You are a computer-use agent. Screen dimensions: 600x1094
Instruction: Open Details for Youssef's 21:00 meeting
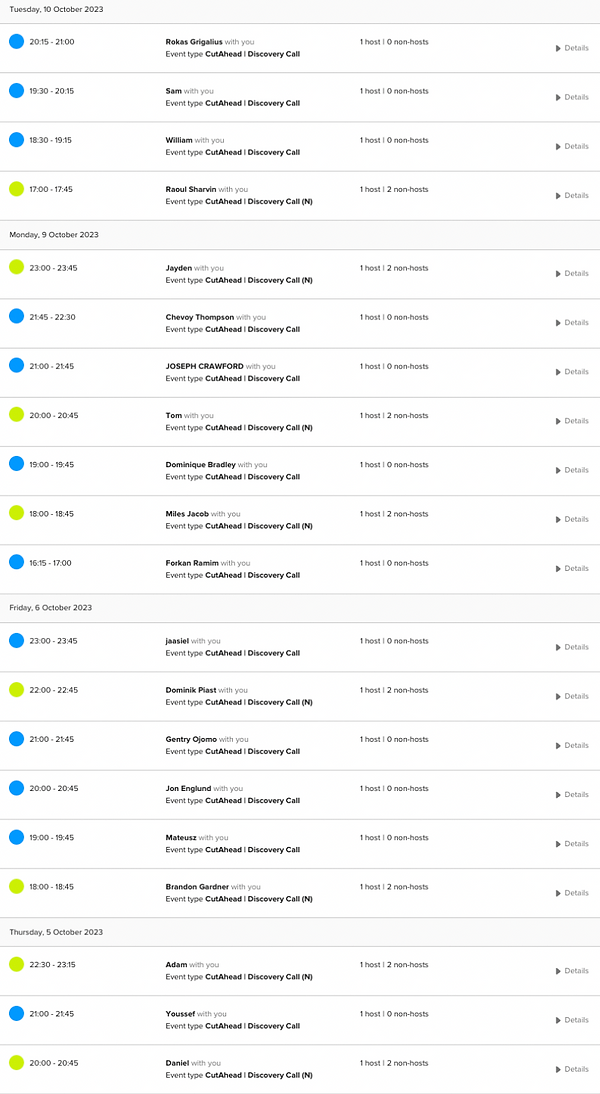571,1019
